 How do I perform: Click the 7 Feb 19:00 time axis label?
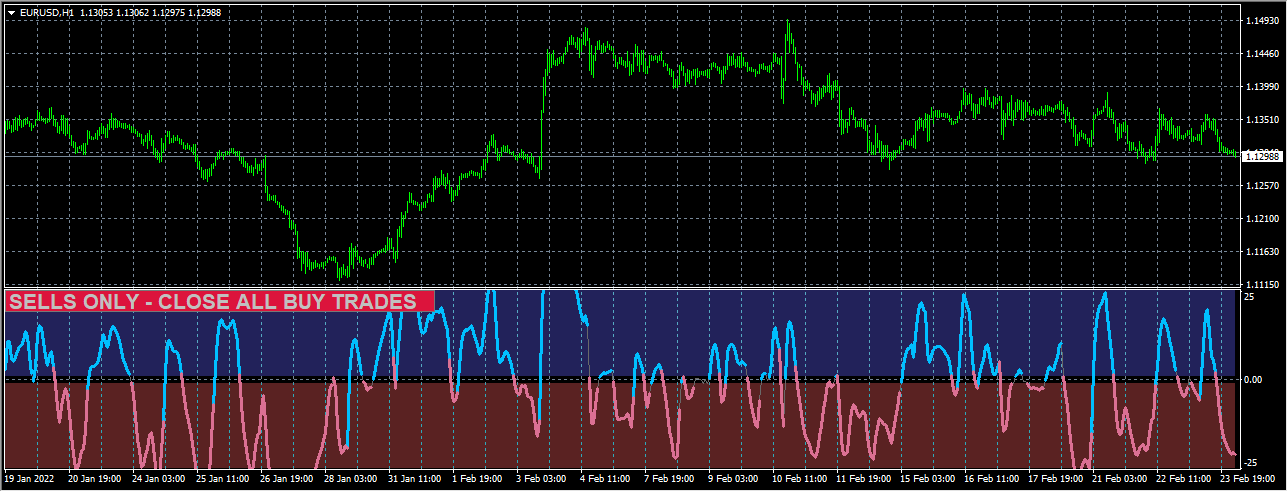click(670, 478)
